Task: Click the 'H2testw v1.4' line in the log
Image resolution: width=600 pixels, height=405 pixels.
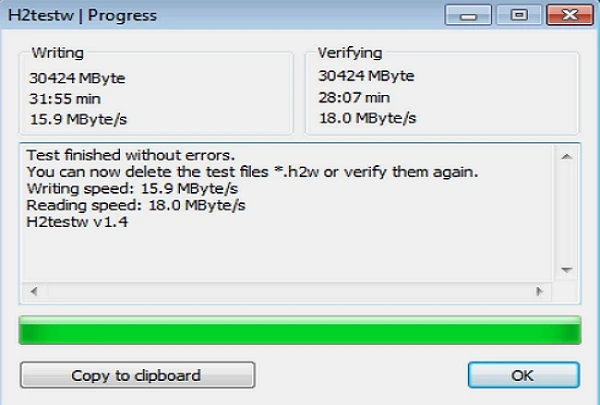Action: 77,222
